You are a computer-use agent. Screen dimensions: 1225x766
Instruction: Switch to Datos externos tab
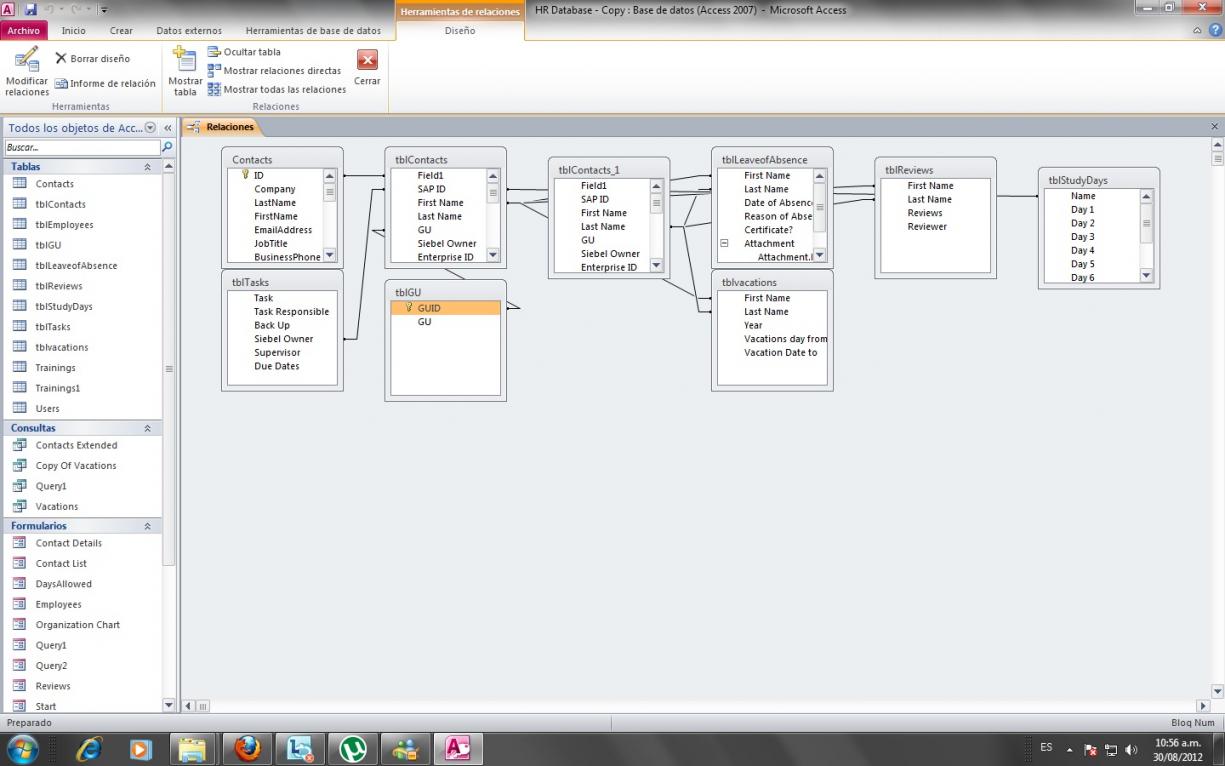pos(189,31)
